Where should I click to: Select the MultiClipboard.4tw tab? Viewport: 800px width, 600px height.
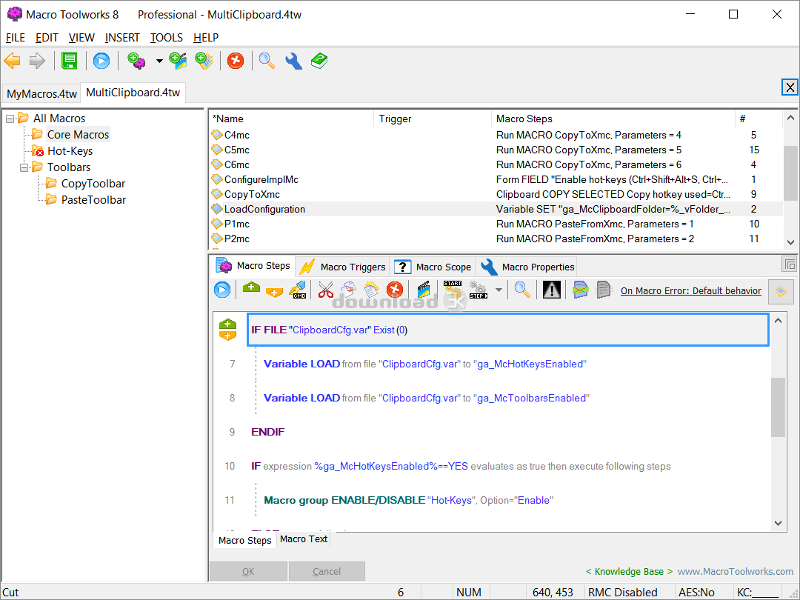(133, 92)
